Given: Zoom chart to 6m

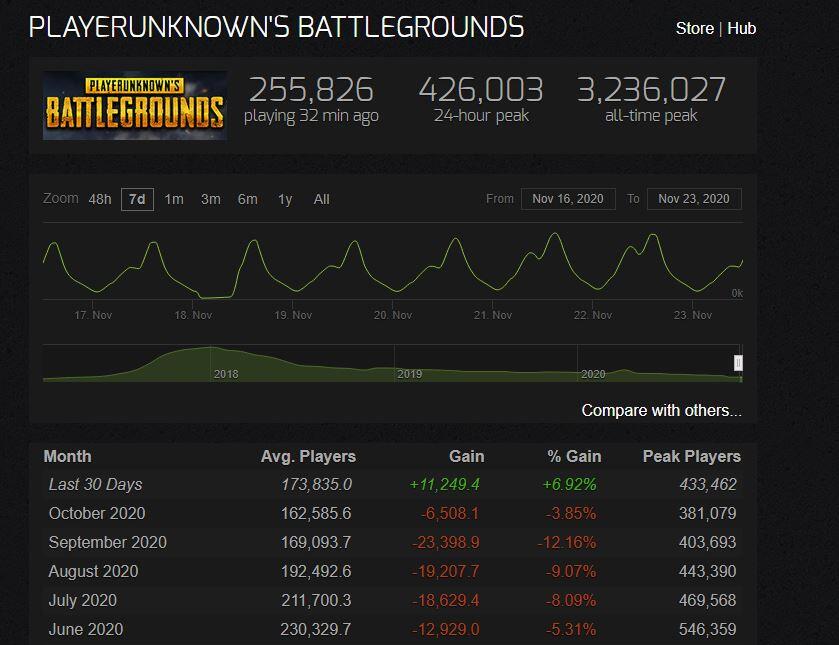Looking at the screenshot, I should [x=247, y=199].
